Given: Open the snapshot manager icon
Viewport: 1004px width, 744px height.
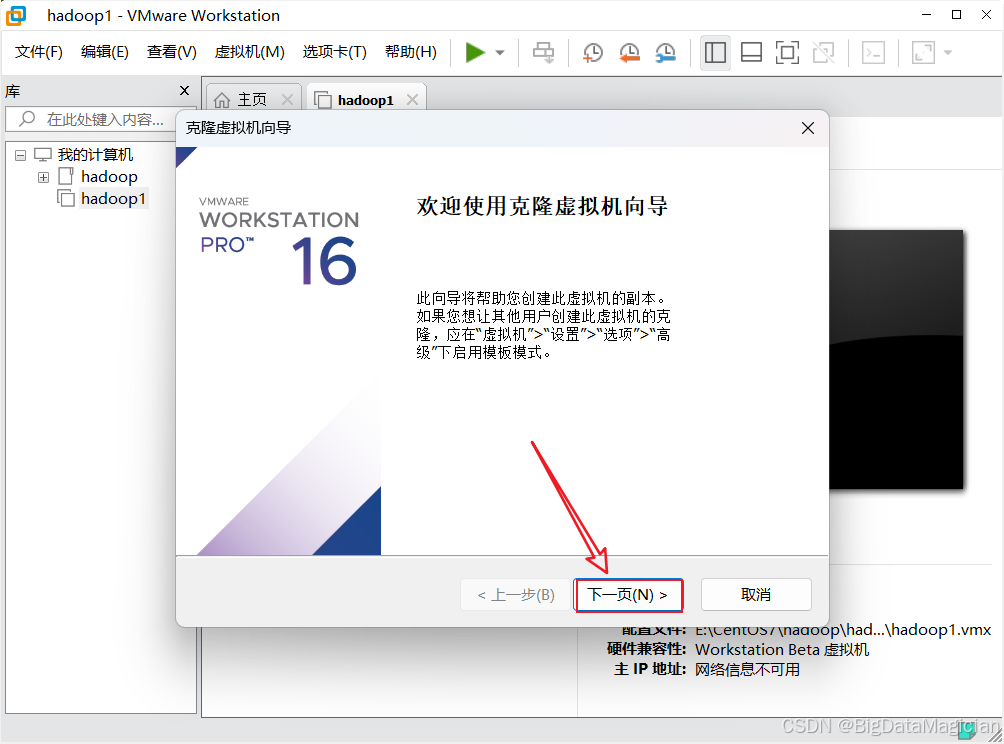Looking at the screenshot, I should coord(666,53).
